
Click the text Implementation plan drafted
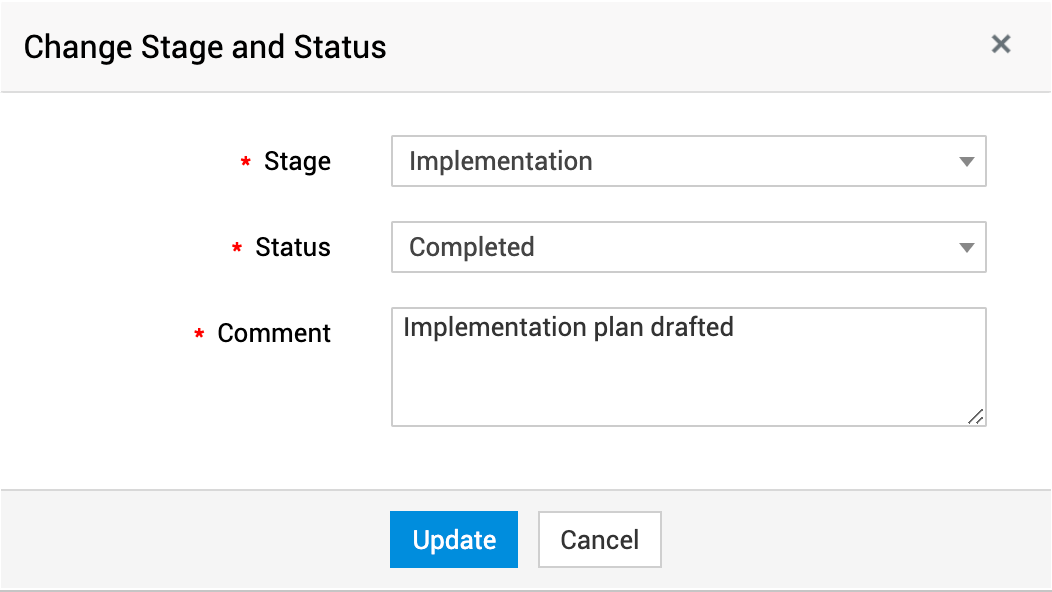click(568, 327)
